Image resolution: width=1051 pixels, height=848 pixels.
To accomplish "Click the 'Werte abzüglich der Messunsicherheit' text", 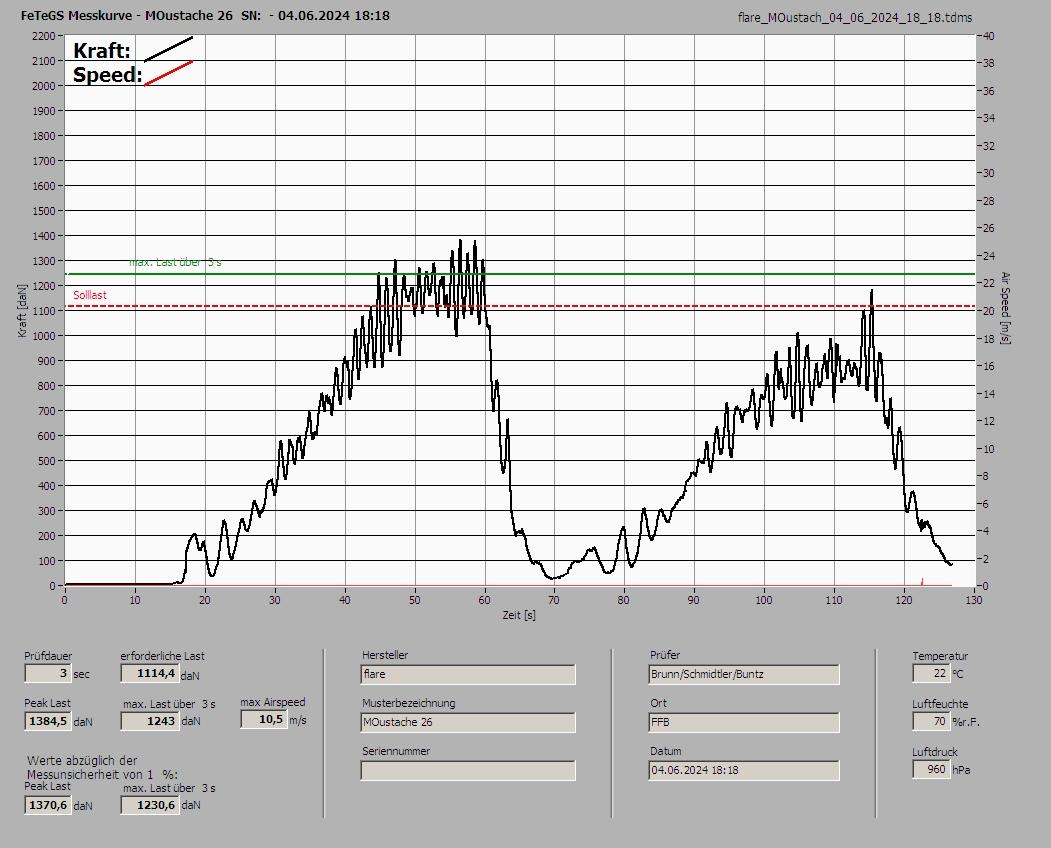I will pos(102,767).
